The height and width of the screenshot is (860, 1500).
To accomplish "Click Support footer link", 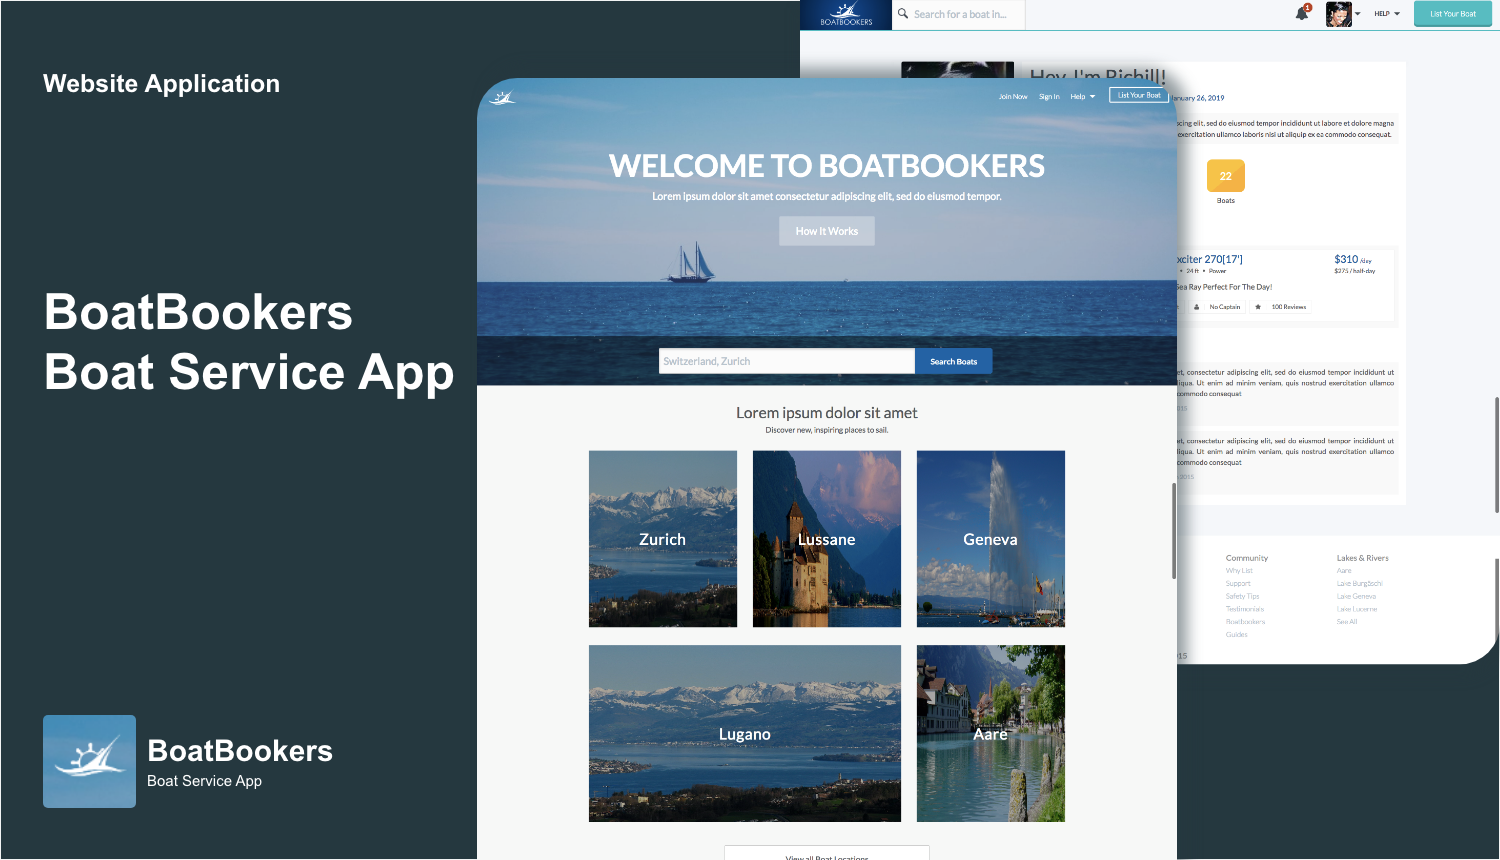I will (x=1238, y=584).
